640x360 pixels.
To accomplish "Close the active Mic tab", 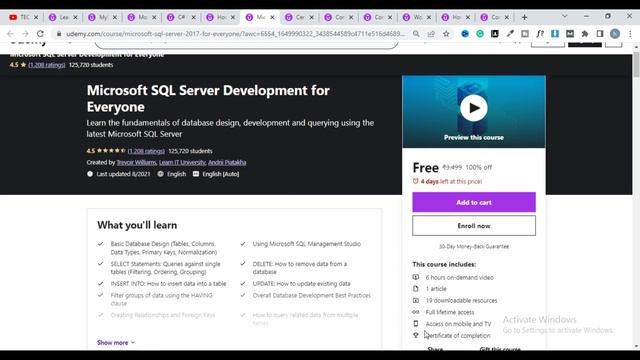I will [x=272, y=17].
